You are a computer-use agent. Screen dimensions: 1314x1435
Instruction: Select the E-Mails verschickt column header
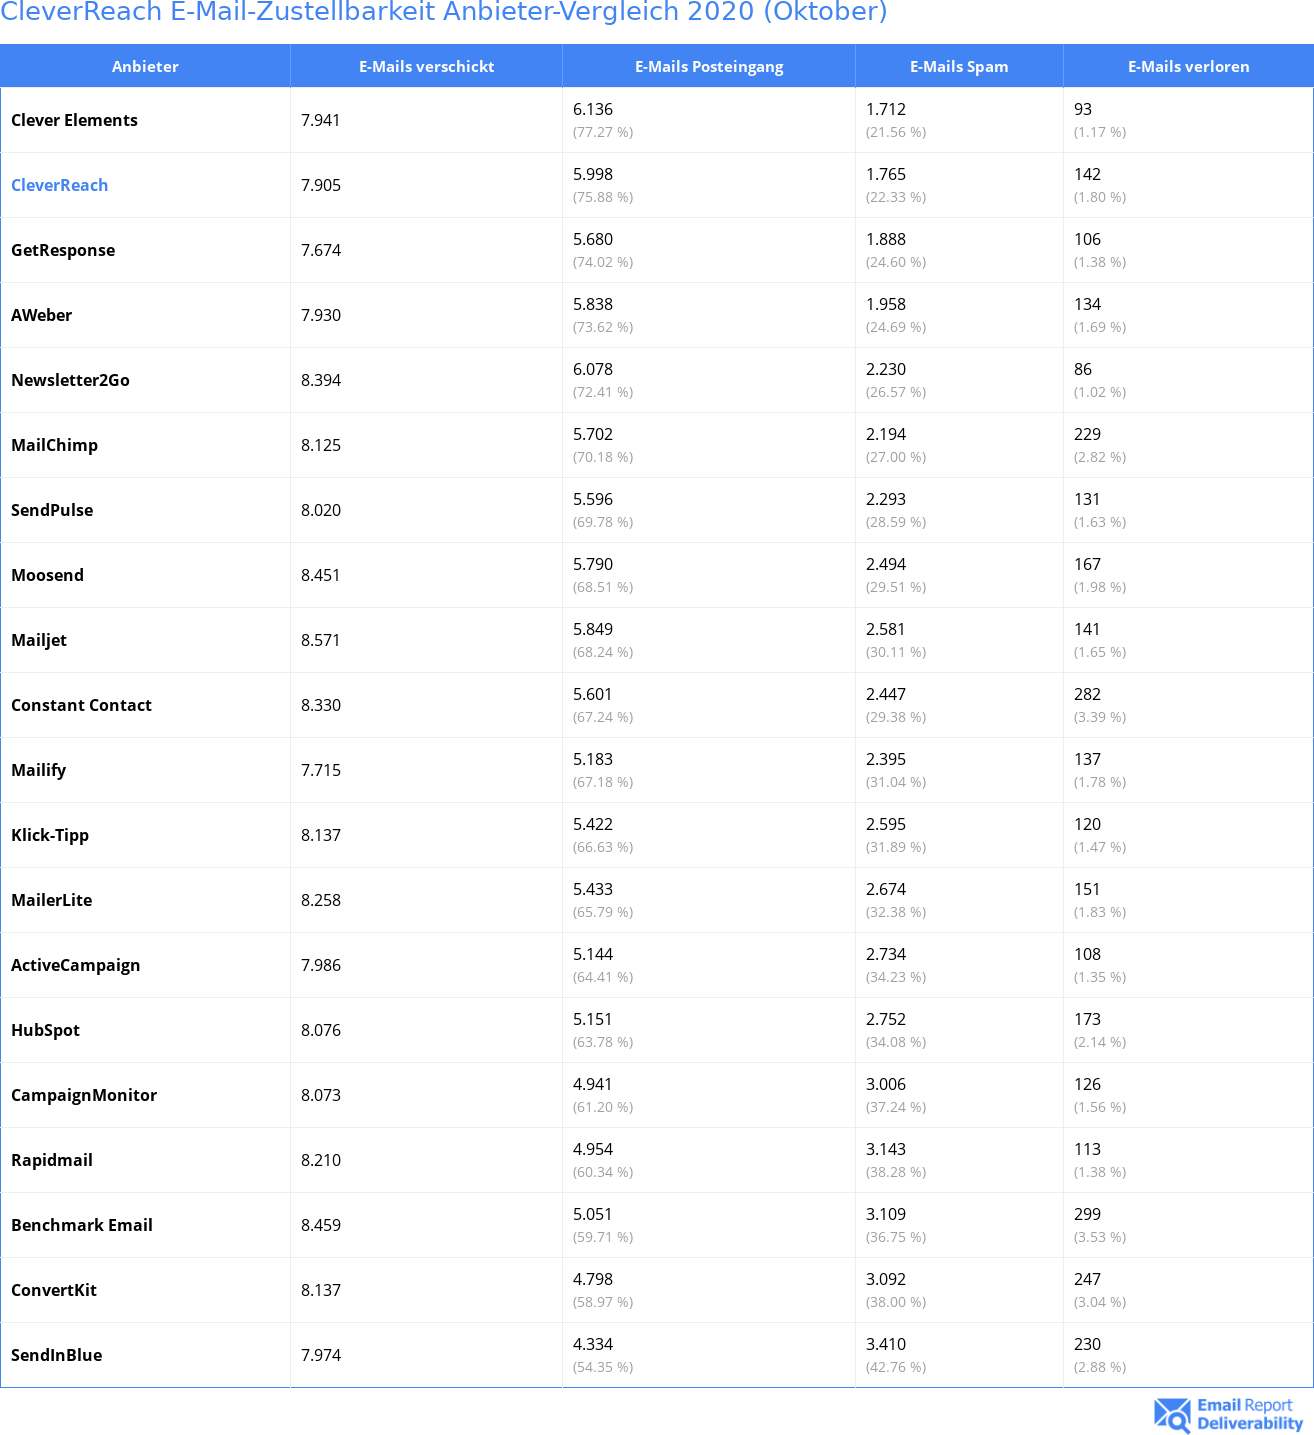(427, 66)
